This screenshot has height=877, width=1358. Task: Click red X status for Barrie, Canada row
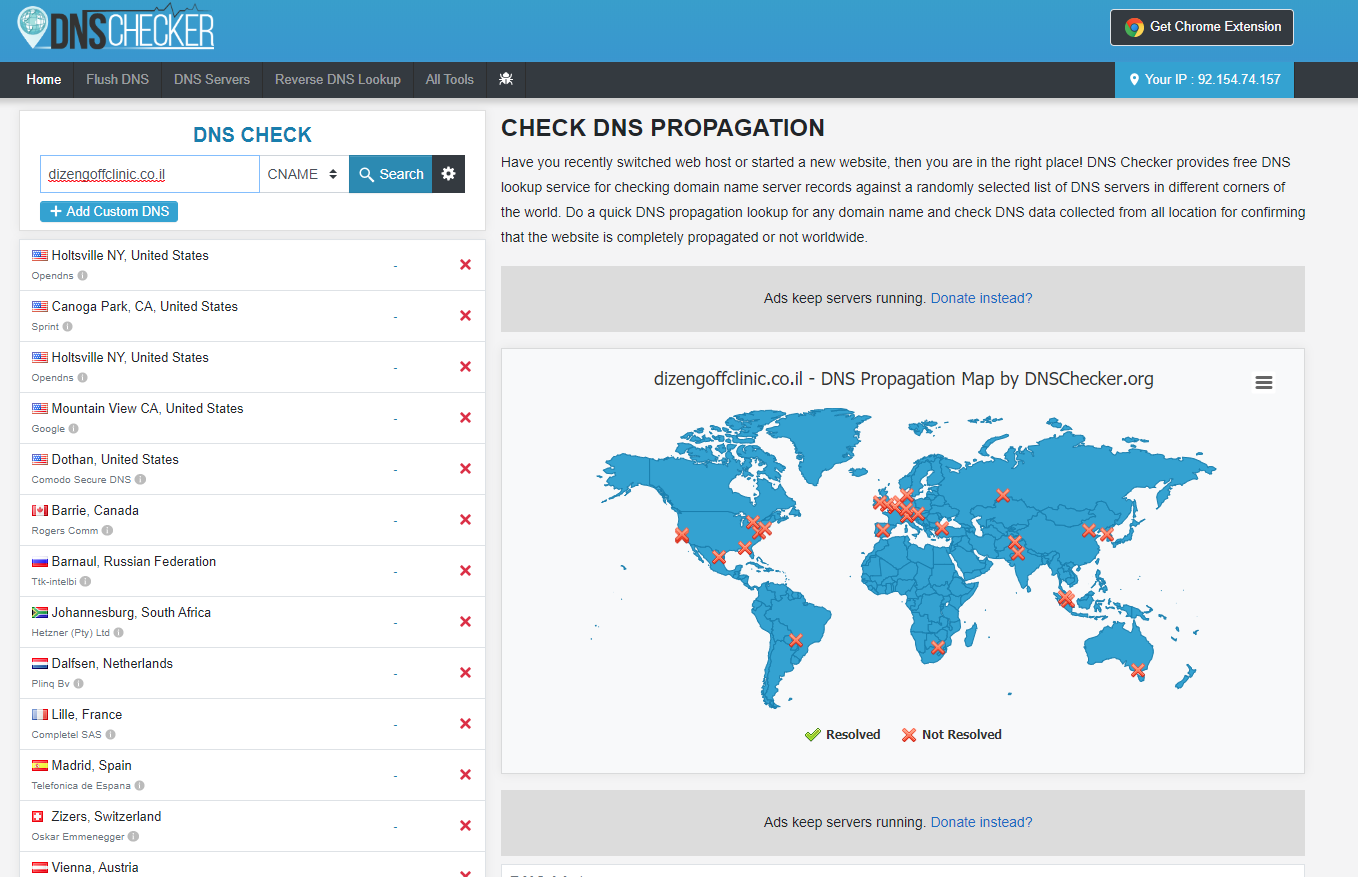coord(465,520)
